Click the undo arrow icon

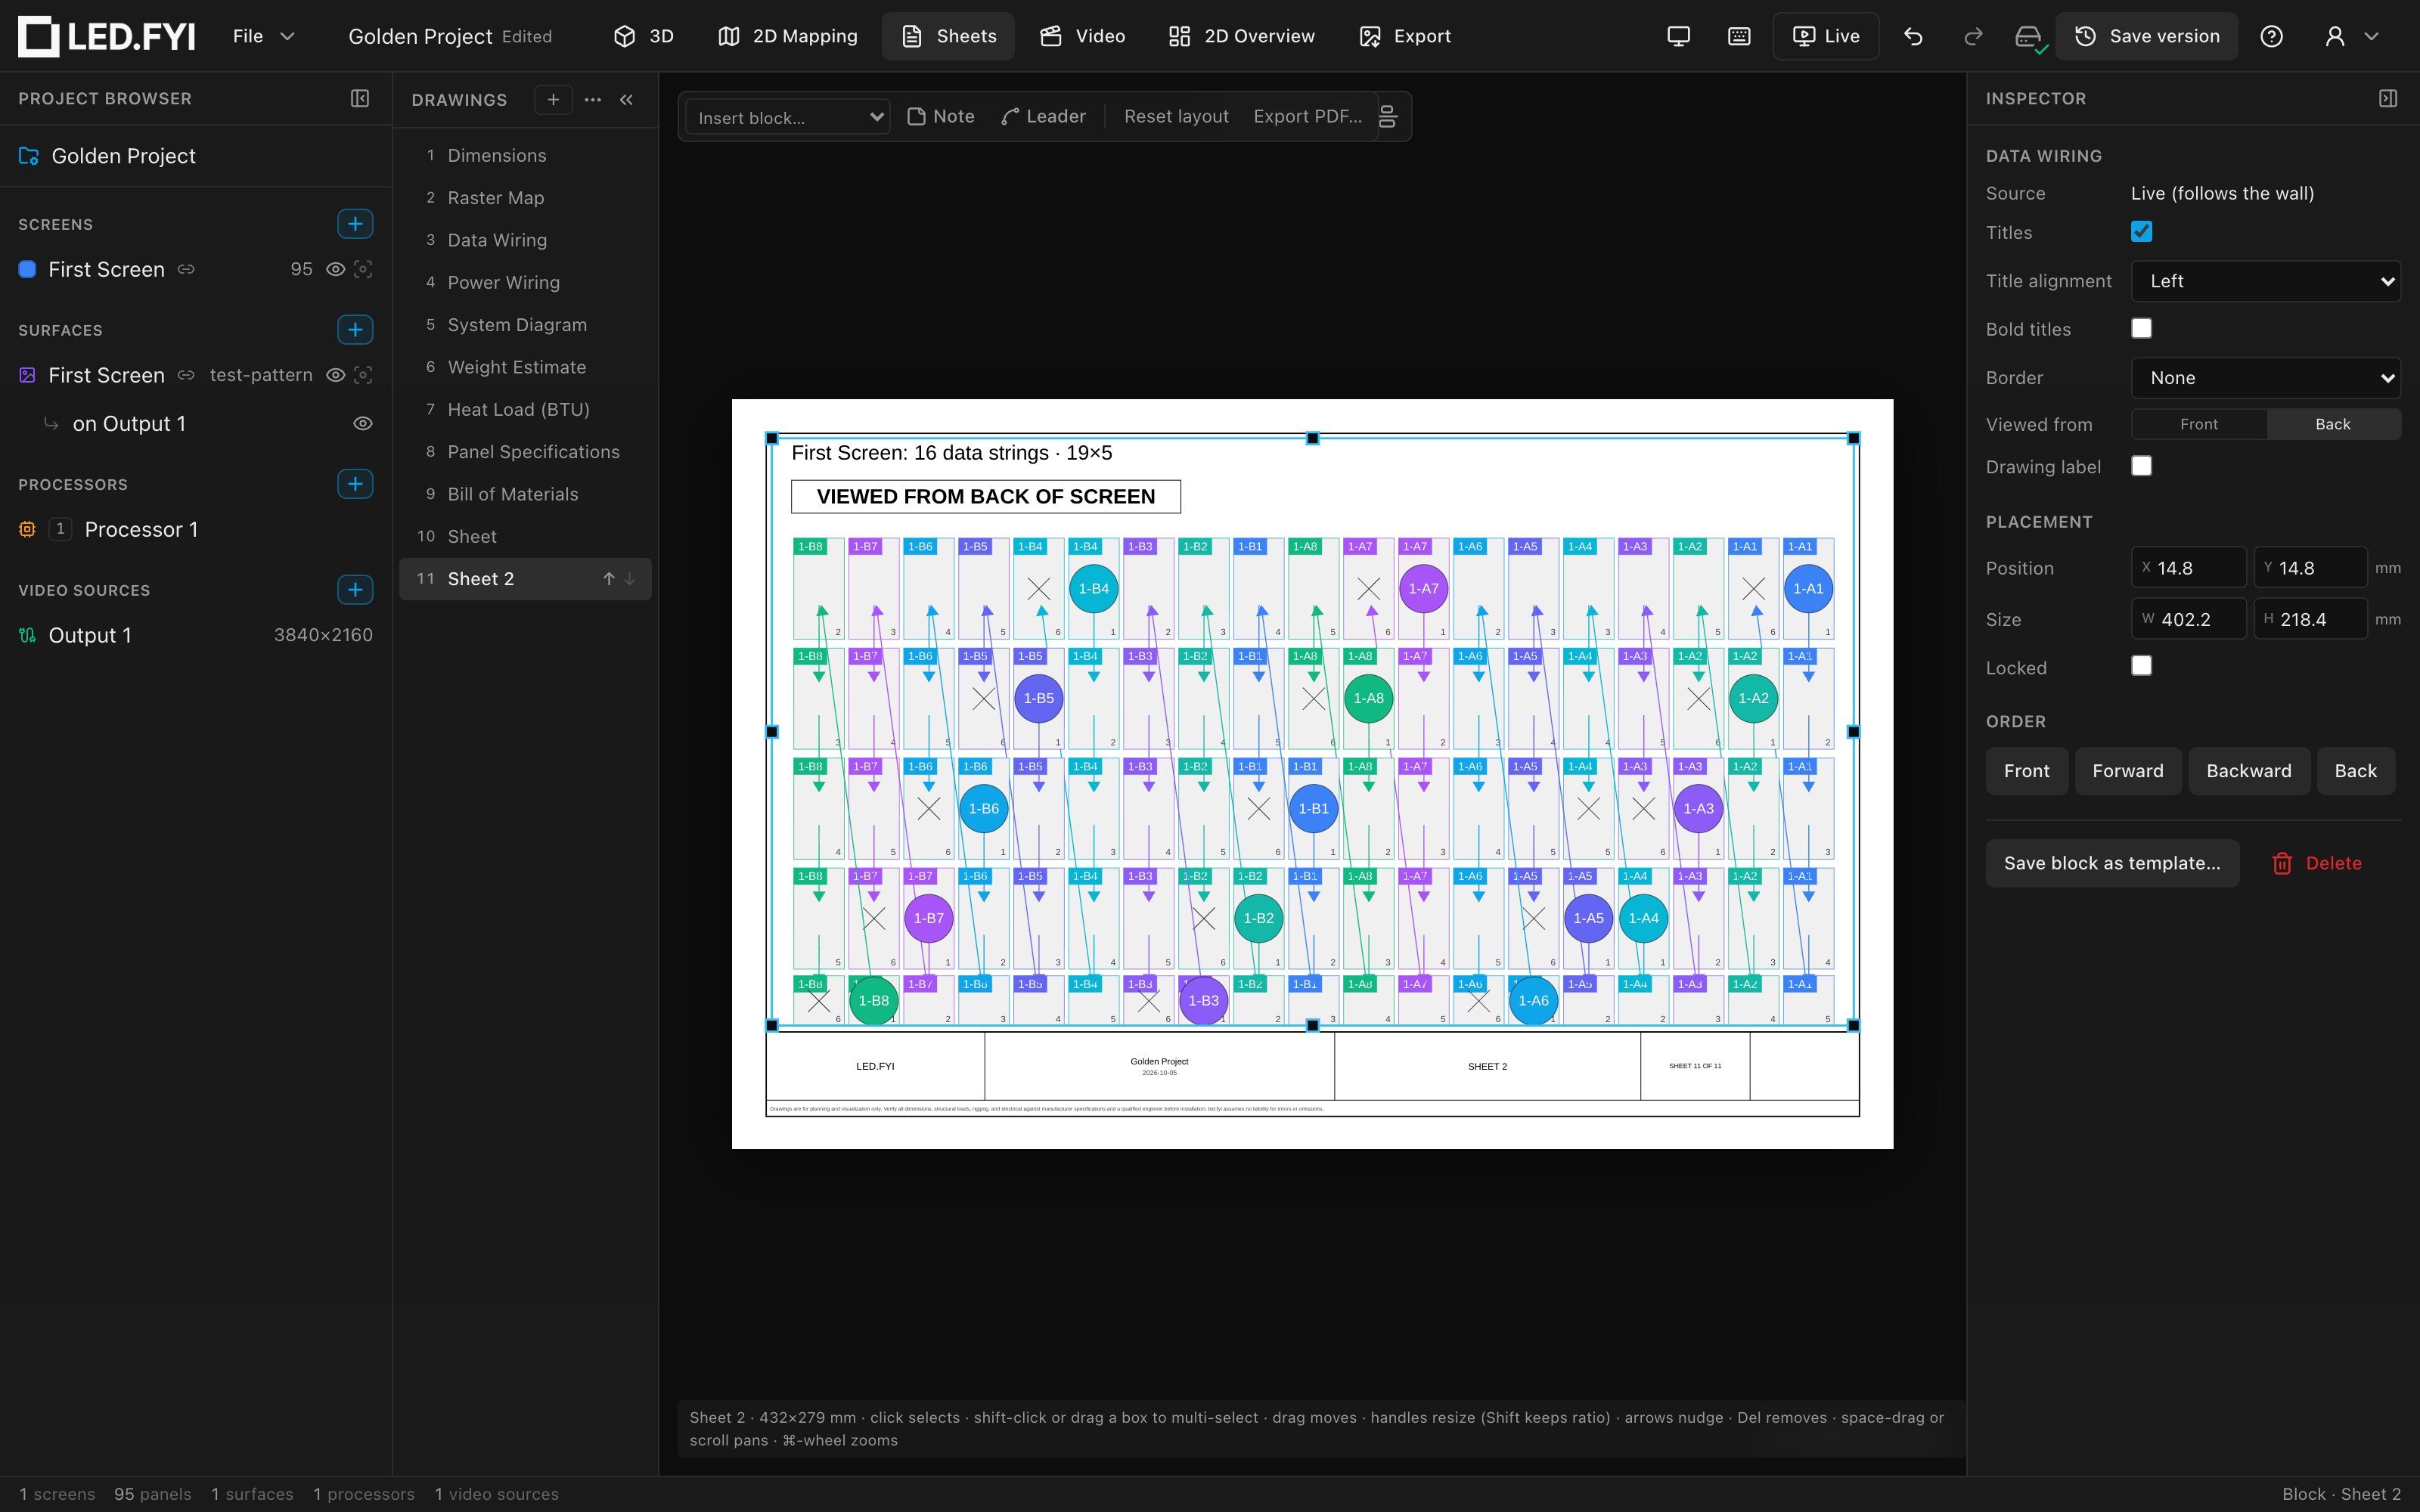coord(1913,36)
